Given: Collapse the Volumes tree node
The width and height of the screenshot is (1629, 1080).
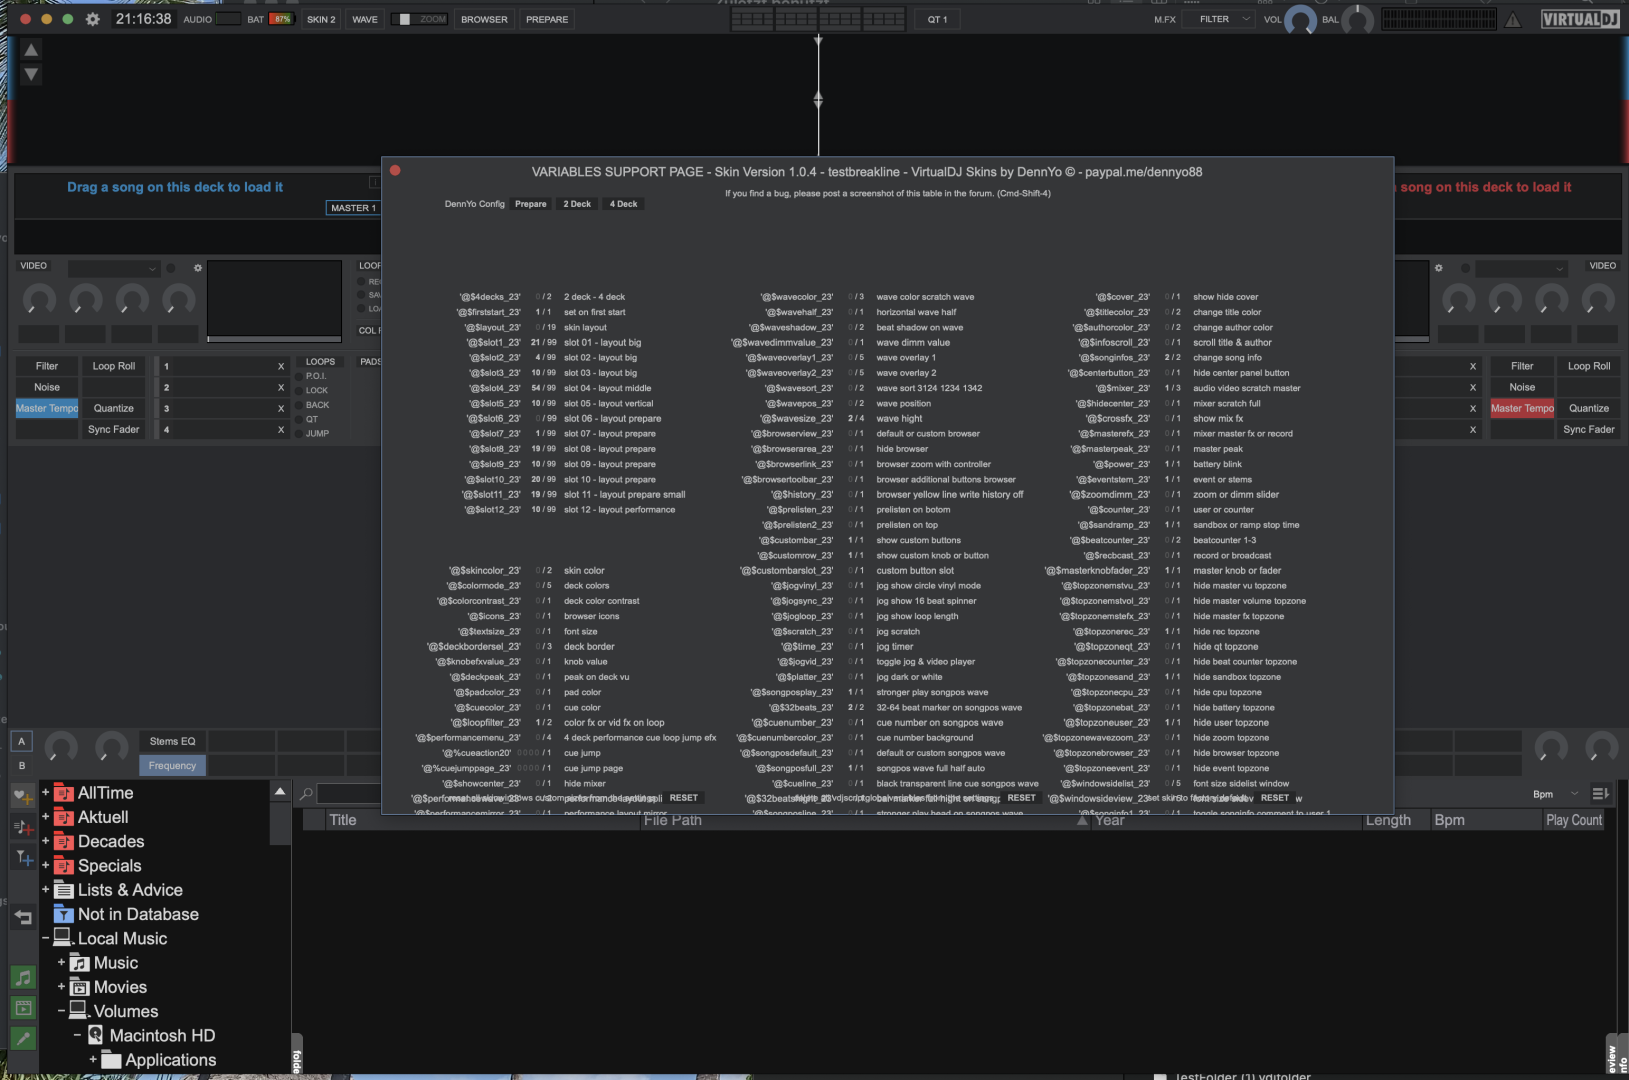Looking at the screenshot, I should 61,1011.
